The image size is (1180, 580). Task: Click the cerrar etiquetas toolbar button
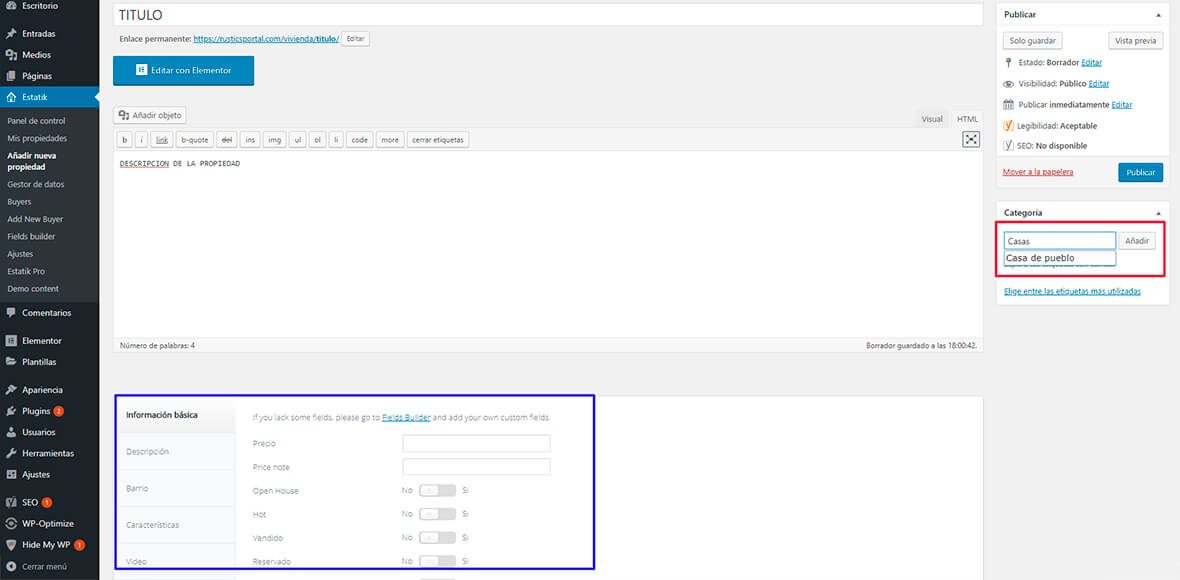(x=438, y=139)
